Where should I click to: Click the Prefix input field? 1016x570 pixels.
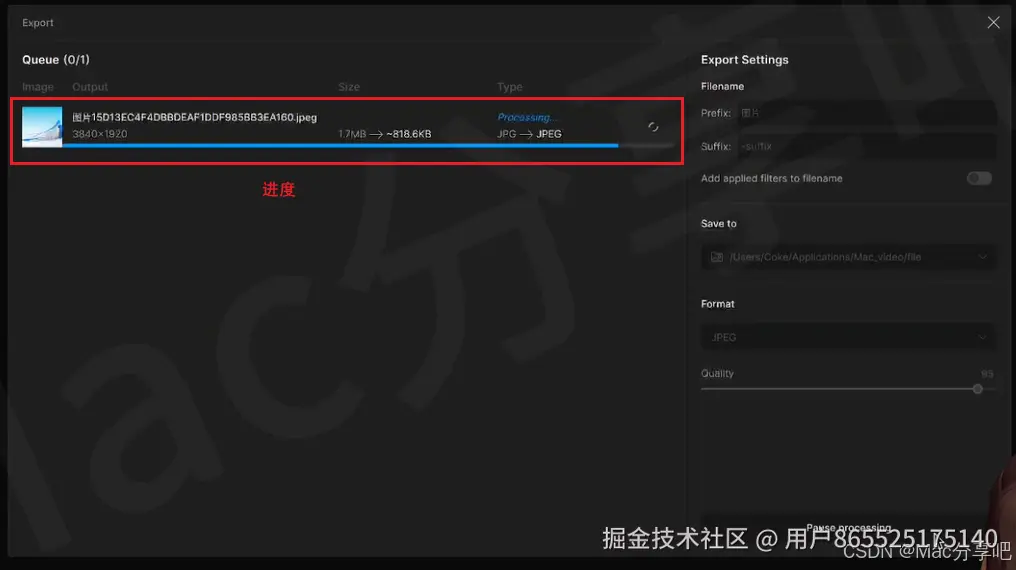coord(866,113)
